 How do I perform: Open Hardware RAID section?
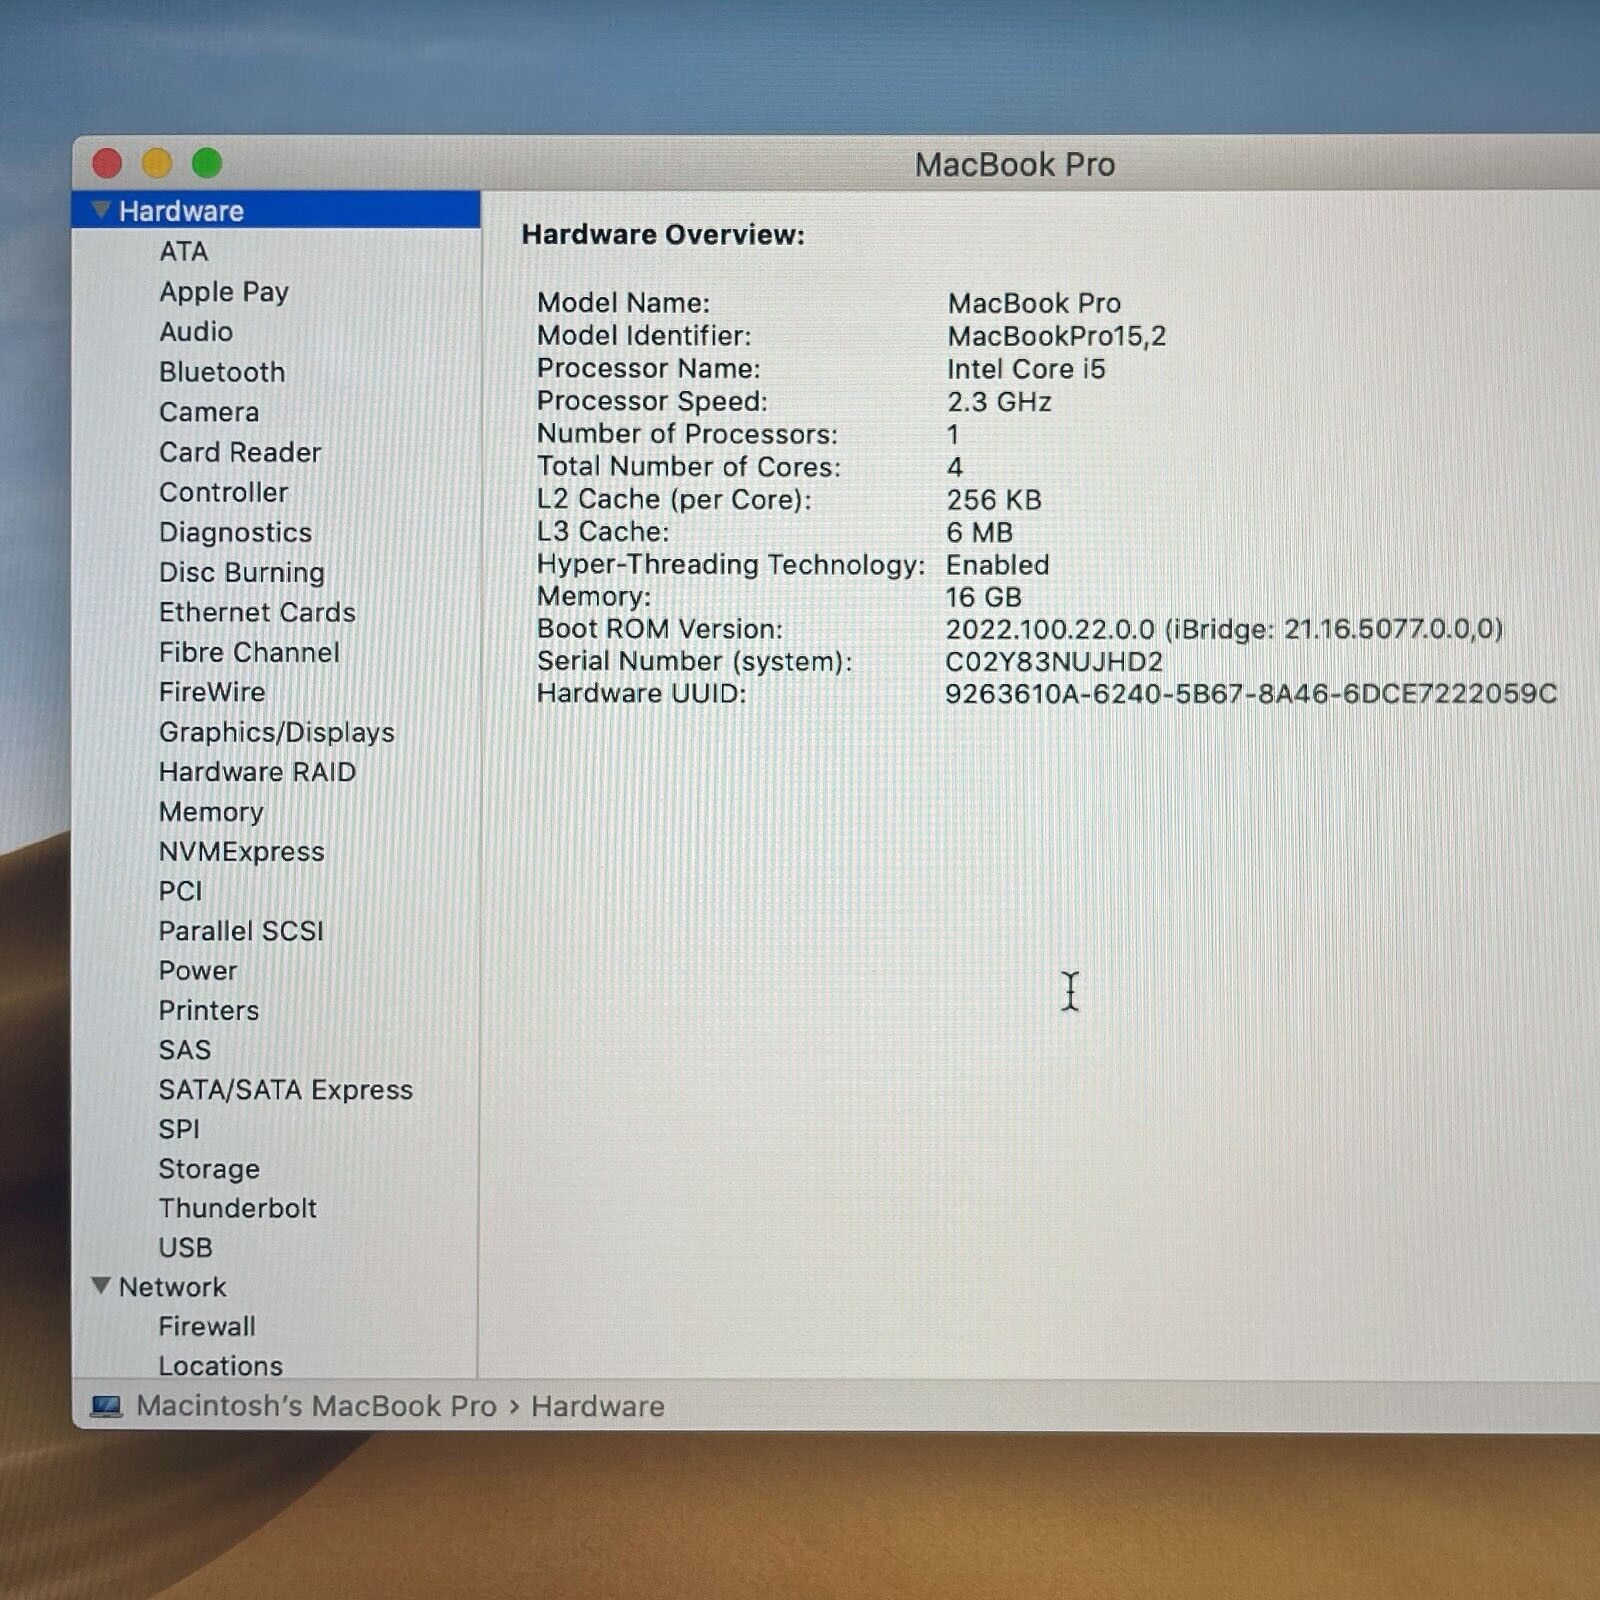[257, 771]
